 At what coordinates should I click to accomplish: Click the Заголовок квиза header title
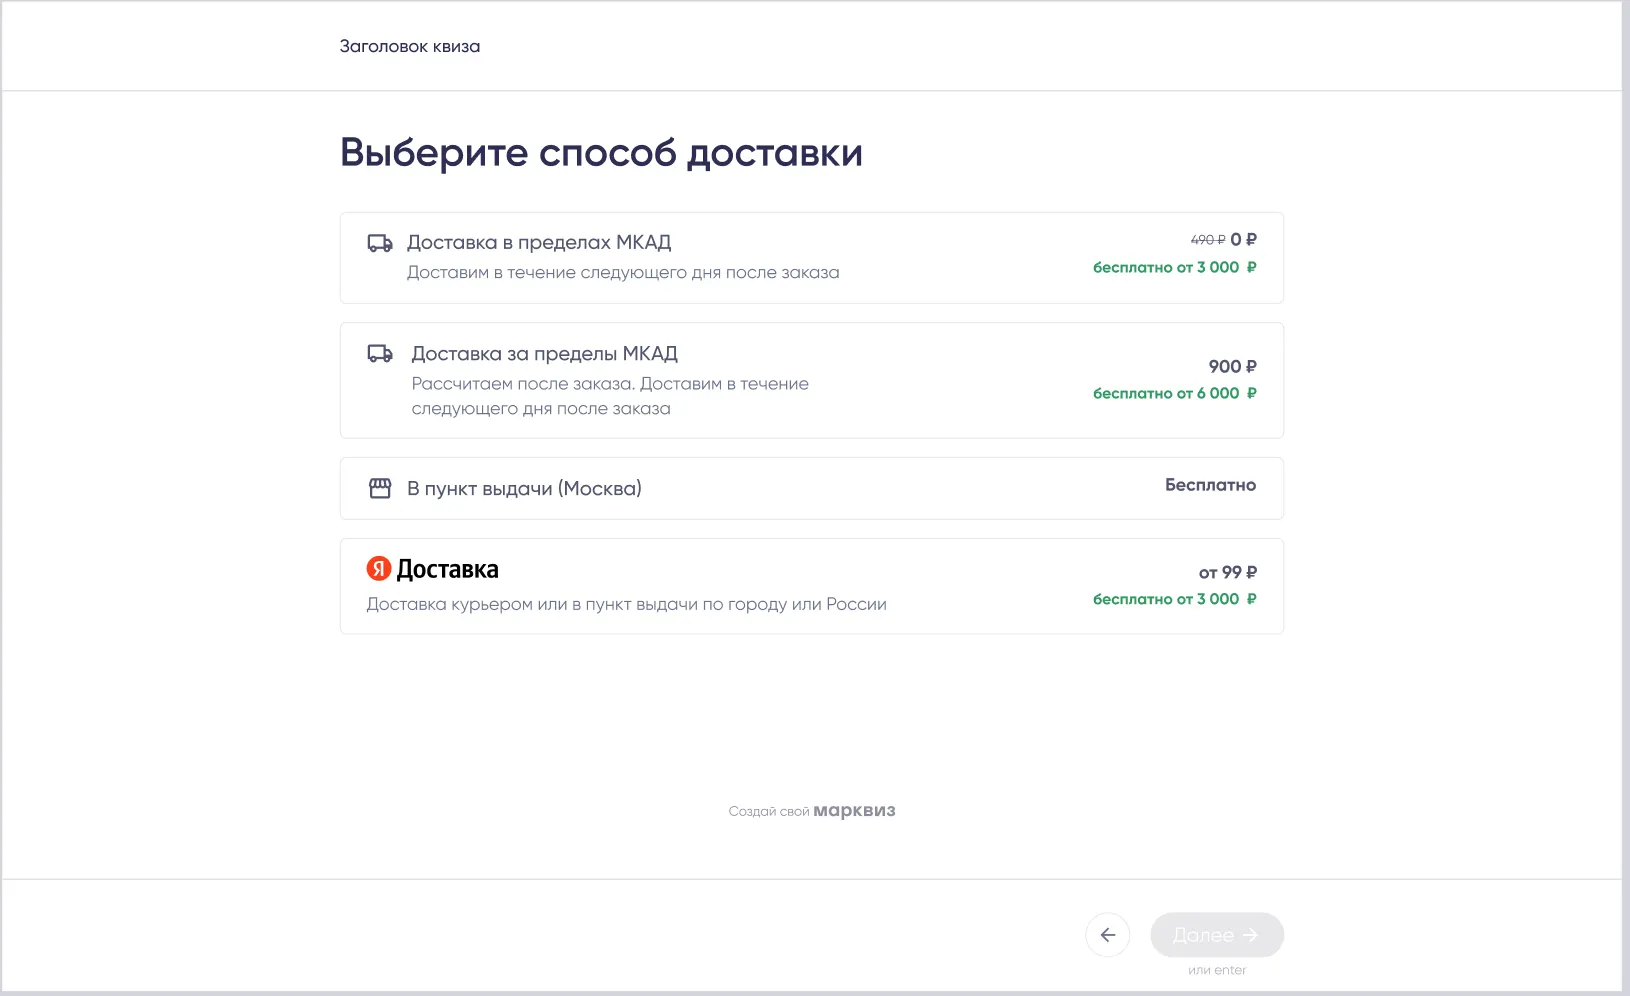click(x=410, y=46)
